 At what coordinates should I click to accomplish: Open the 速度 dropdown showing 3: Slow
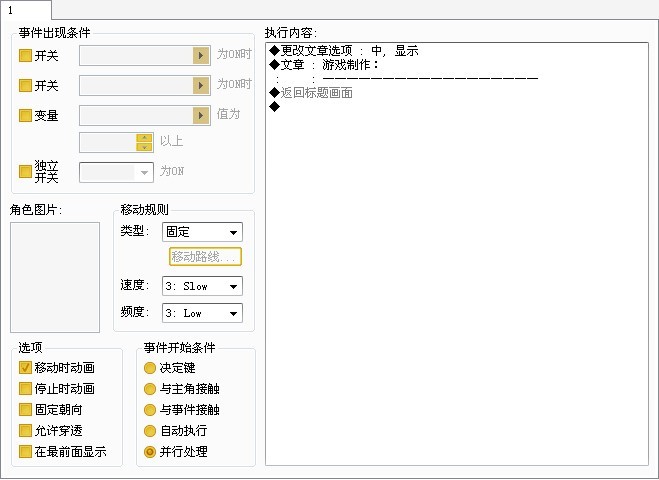tap(202, 286)
